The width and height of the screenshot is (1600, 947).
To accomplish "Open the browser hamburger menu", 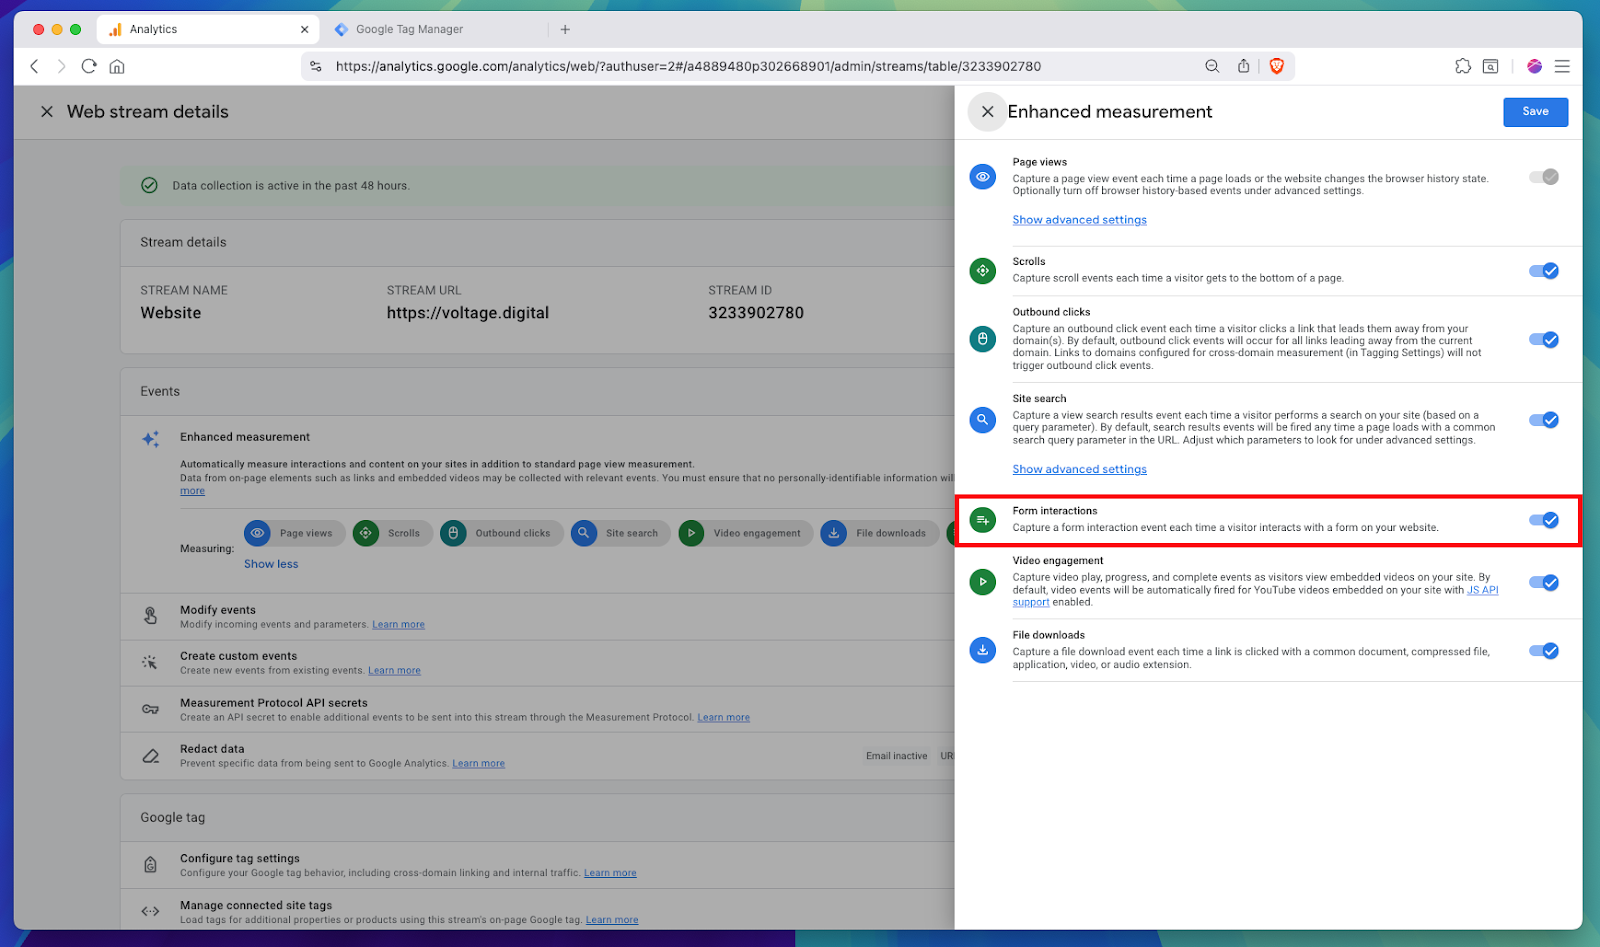I will tap(1562, 66).
